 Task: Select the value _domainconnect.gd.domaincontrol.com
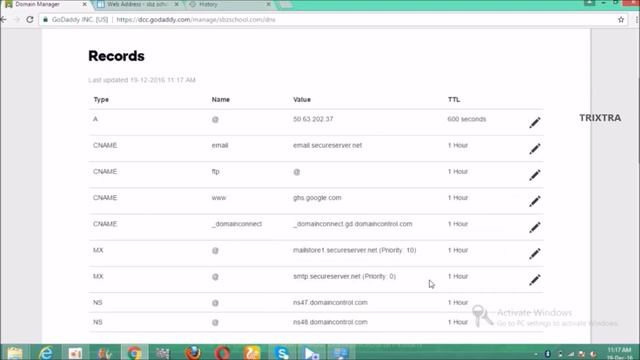click(x=353, y=224)
